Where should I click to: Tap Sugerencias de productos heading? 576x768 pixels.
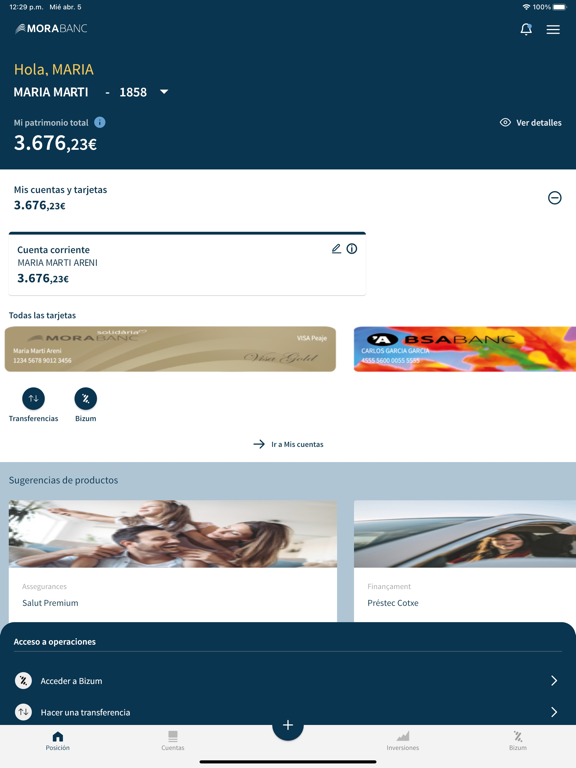[64, 480]
